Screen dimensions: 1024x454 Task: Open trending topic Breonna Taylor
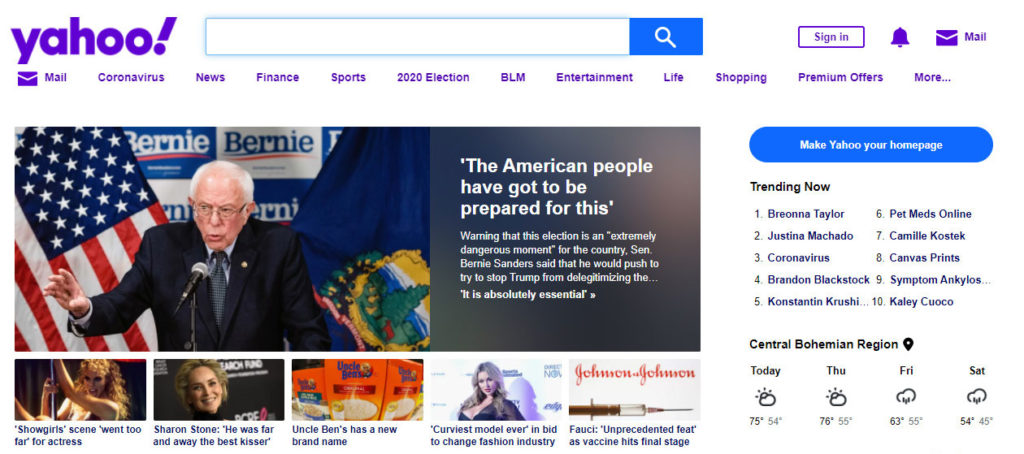pyautogui.click(x=805, y=214)
